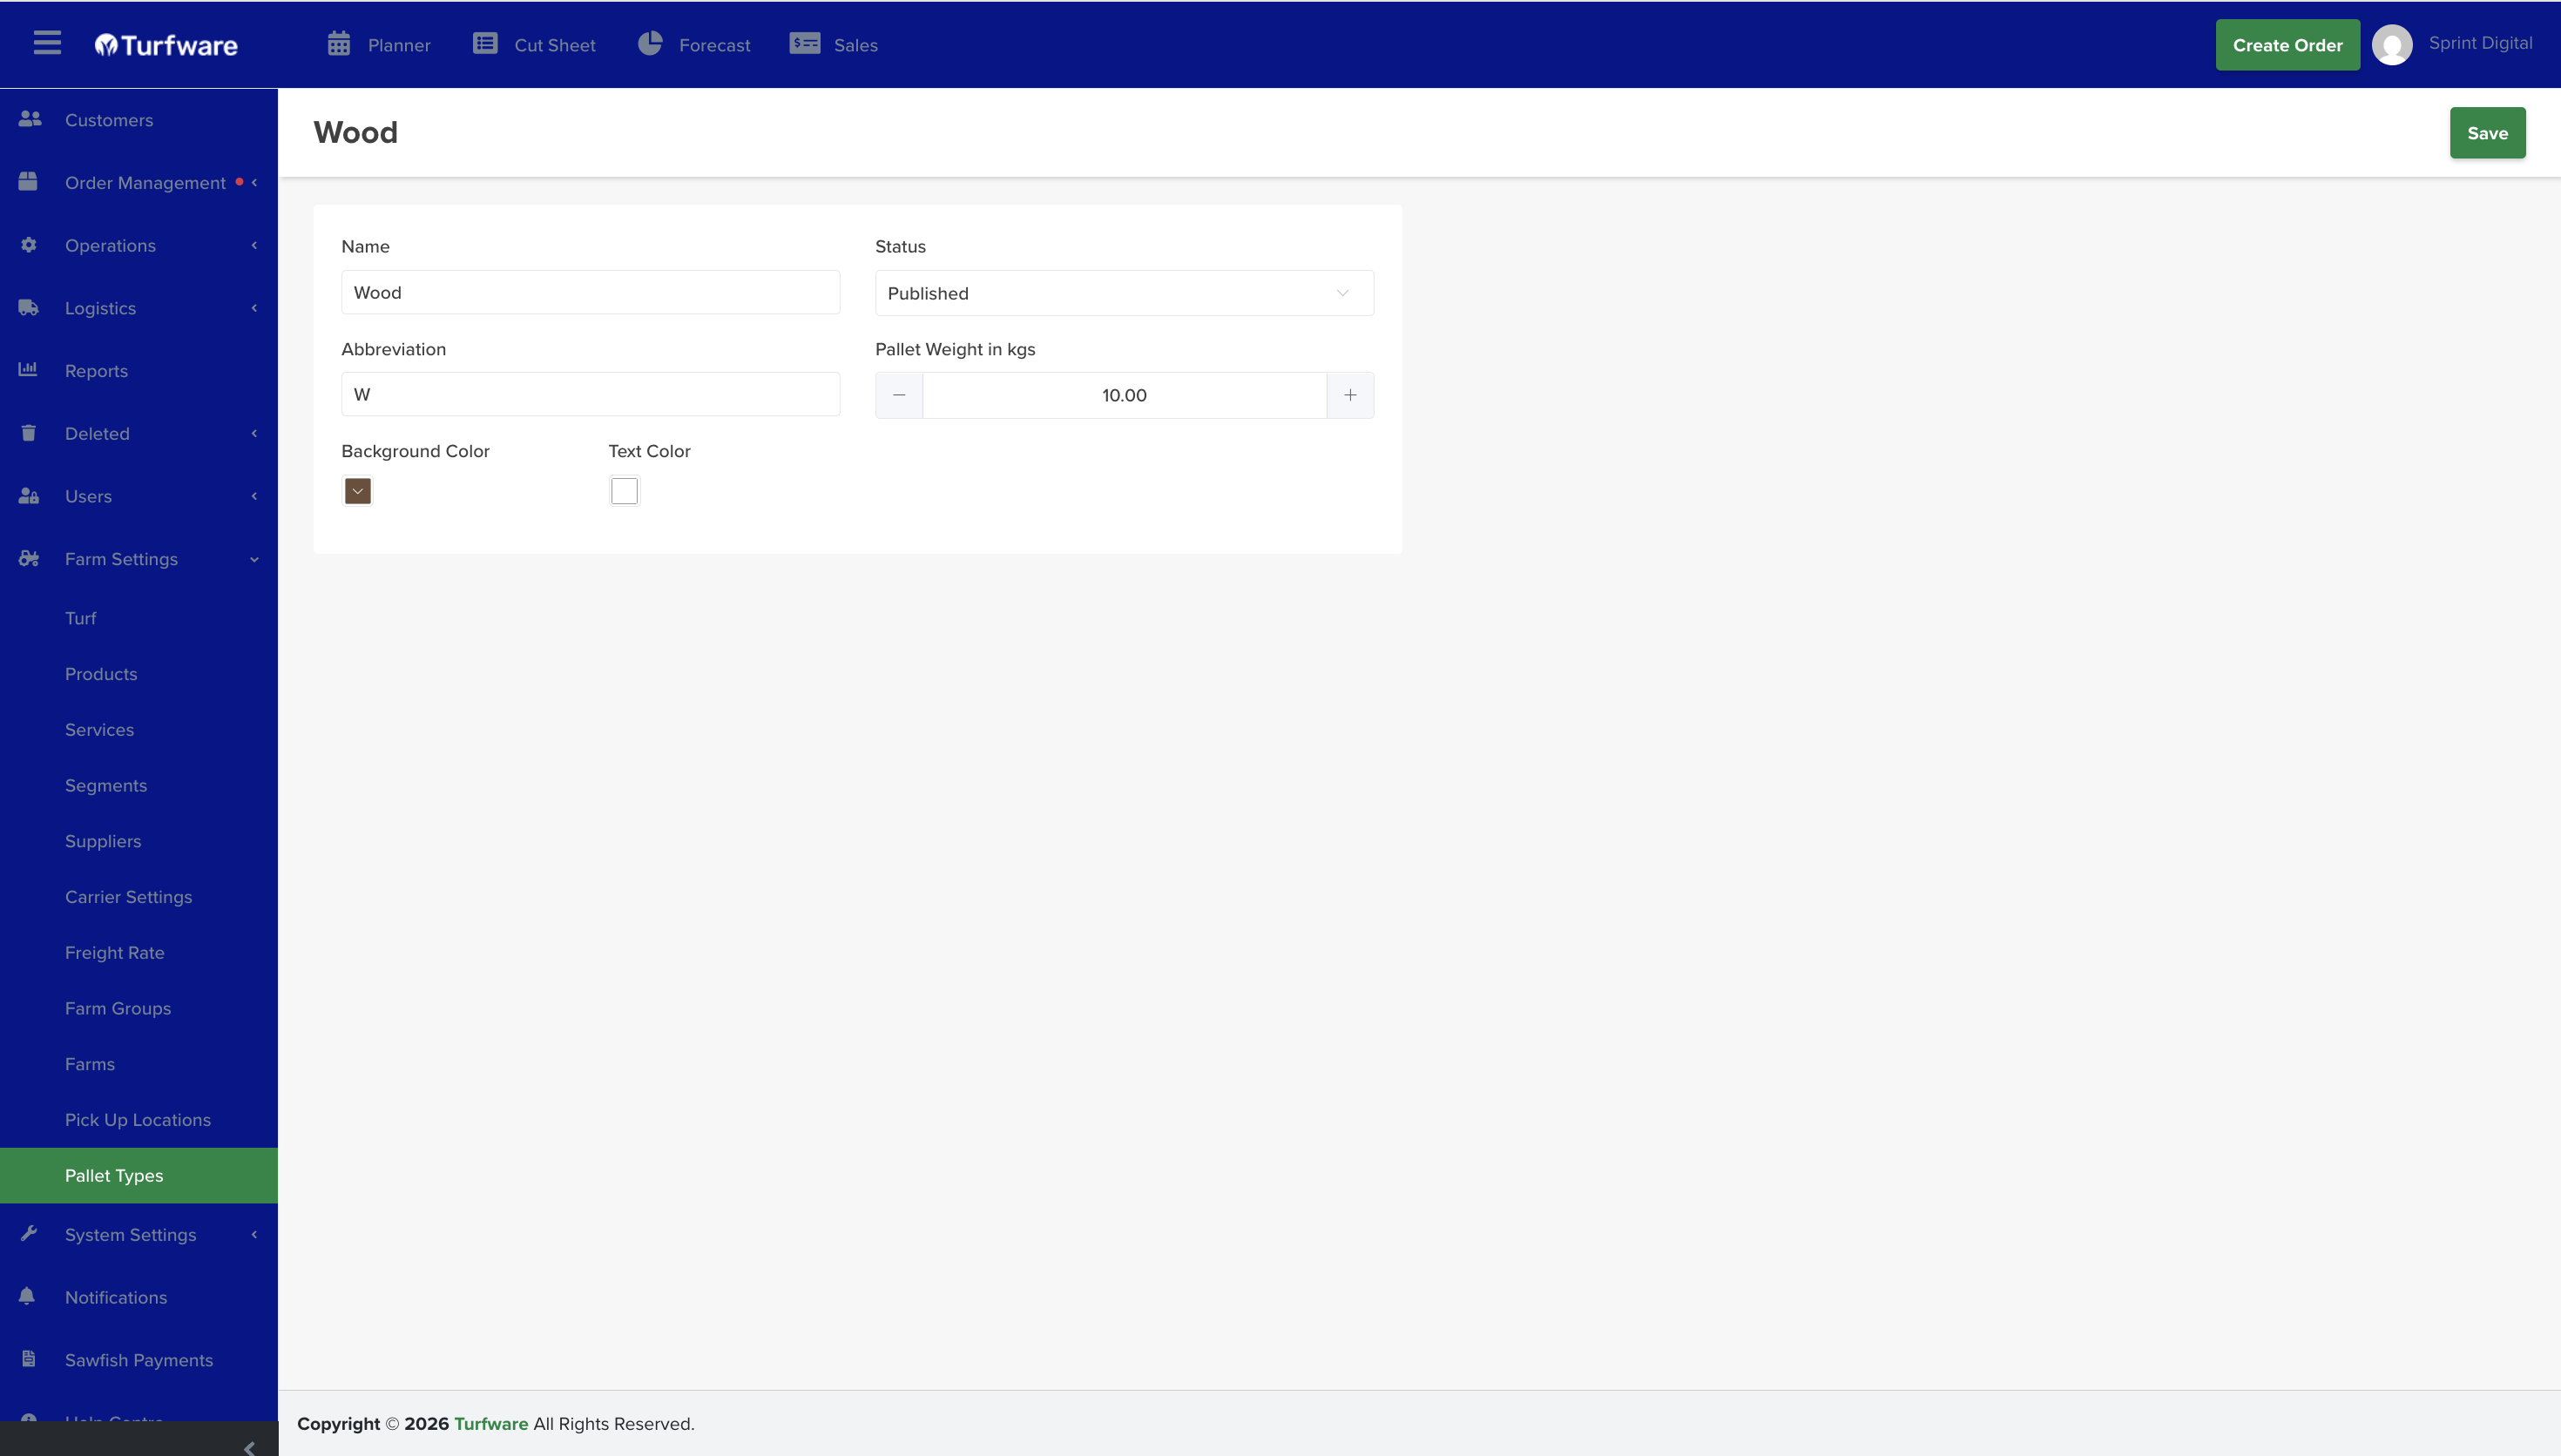Image resolution: width=2561 pixels, height=1456 pixels.
Task: Open Sawfish Payments in sidebar
Action: tap(139, 1360)
